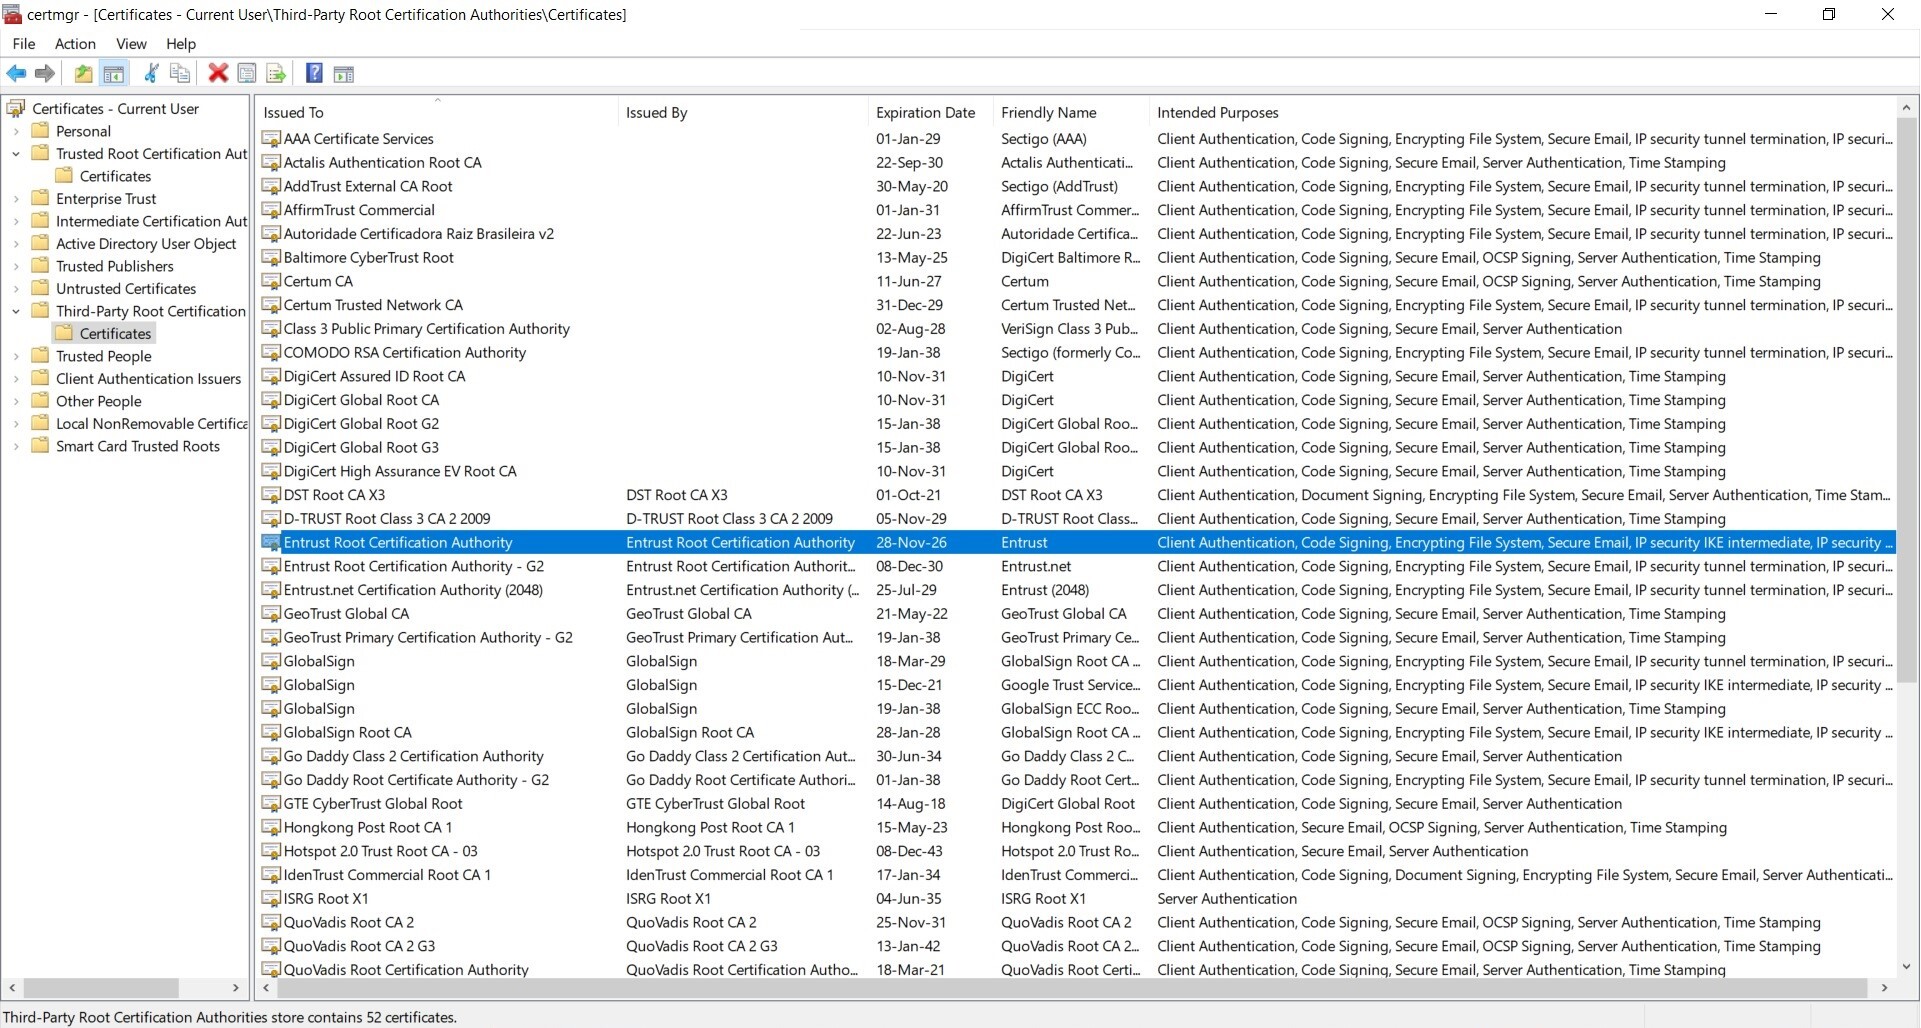
Task: Click the Cut scissors icon
Action: pos(151,73)
